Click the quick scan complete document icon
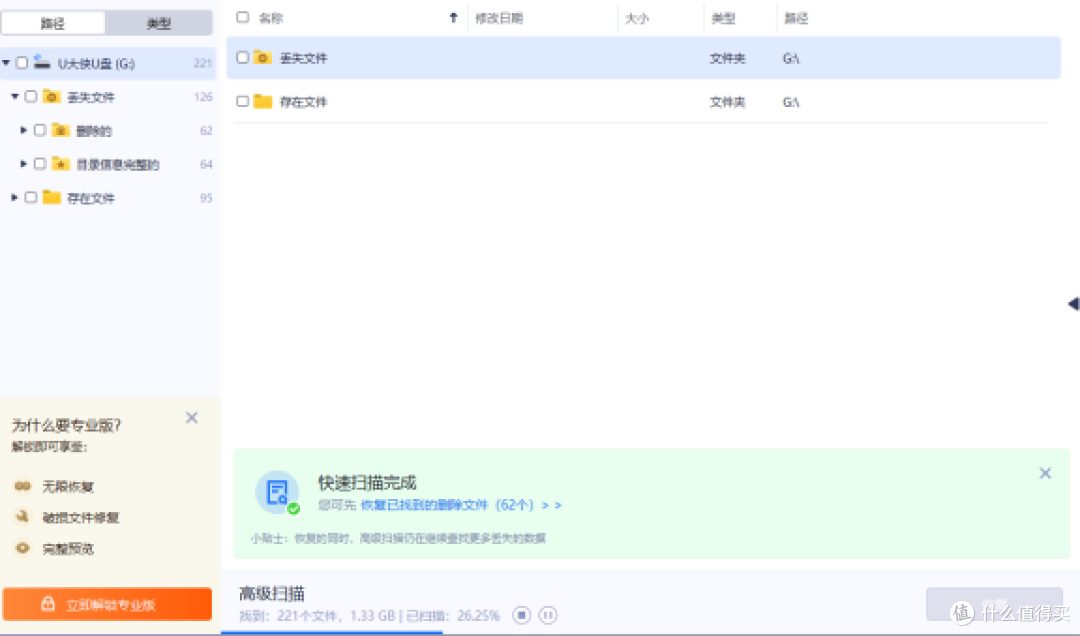The height and width of the screenshot is (636, 1080). coord(278,492)
